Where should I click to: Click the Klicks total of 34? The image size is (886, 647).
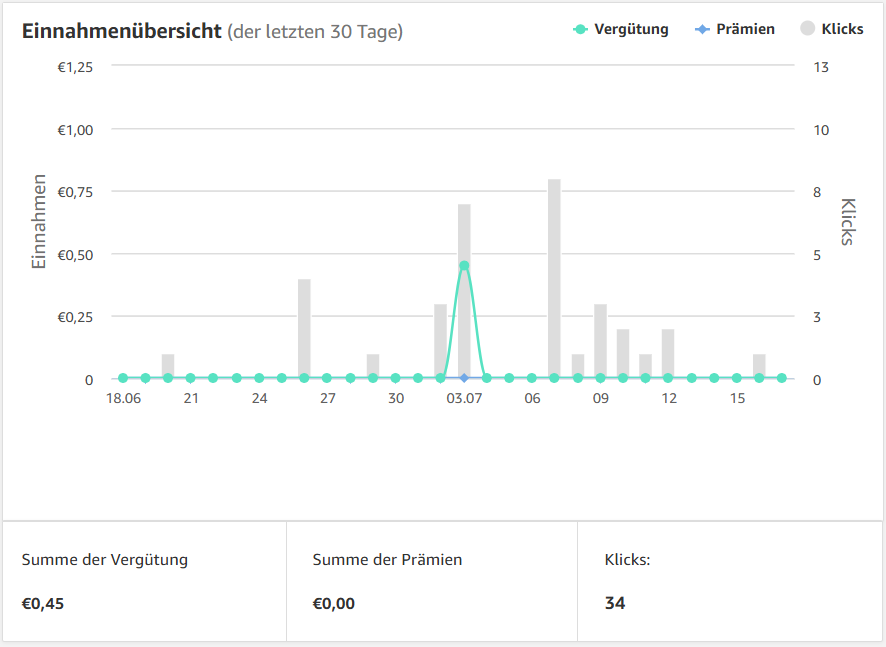615,603
